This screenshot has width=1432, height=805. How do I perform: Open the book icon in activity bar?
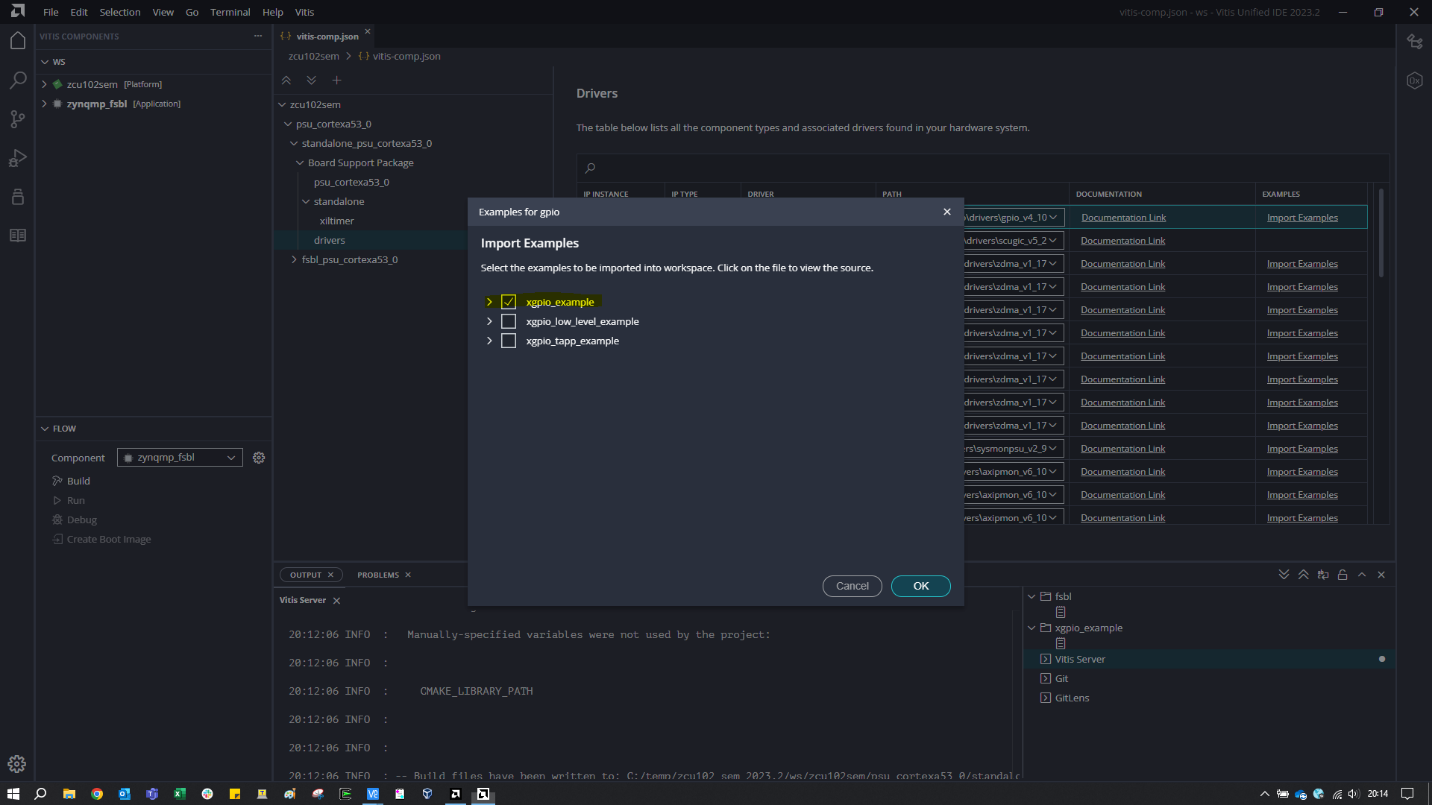(17, 236)
